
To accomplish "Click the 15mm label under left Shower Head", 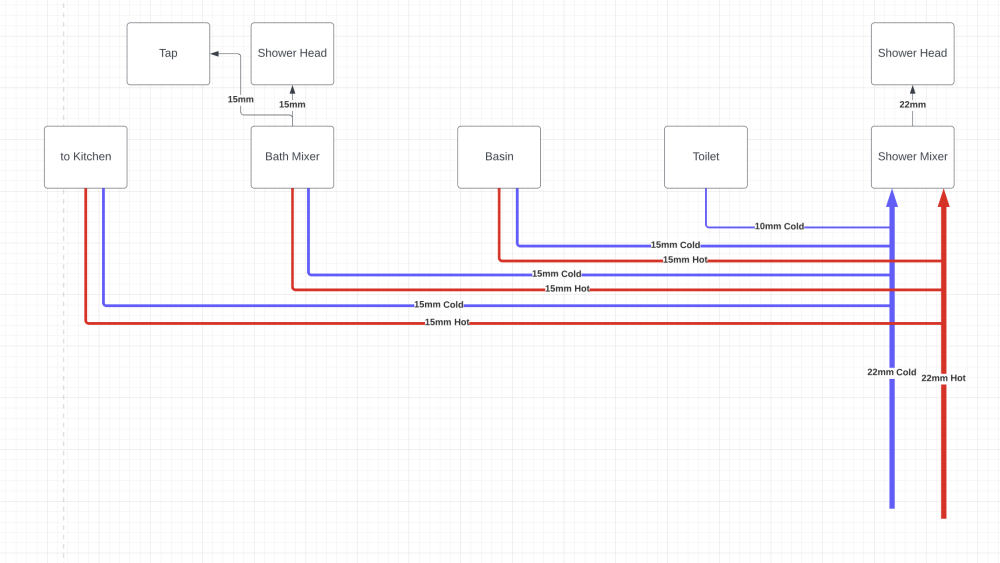I will point(292,105).
